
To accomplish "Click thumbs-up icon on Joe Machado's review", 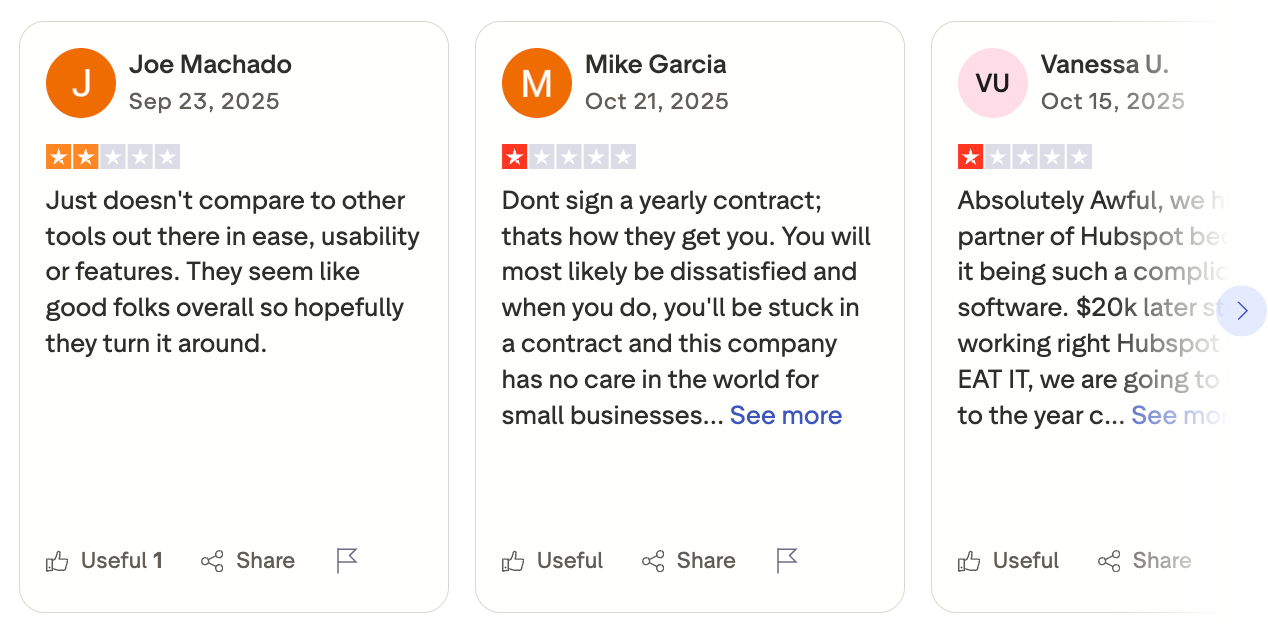I will [x=57, y=561].
